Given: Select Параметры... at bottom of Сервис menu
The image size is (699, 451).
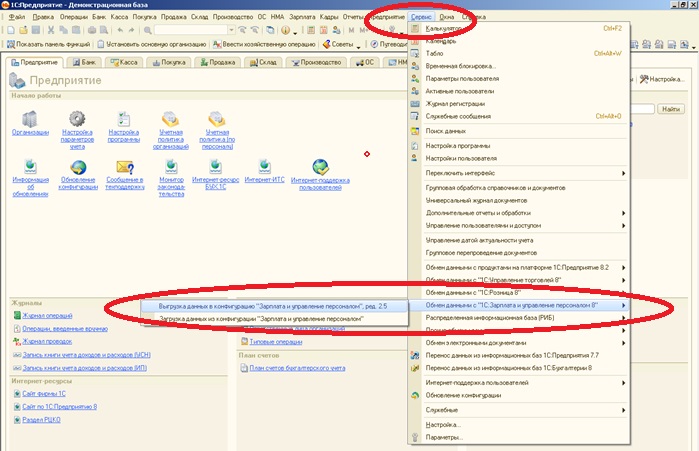Looking at the screenshot, I should (x=519, y=437).
